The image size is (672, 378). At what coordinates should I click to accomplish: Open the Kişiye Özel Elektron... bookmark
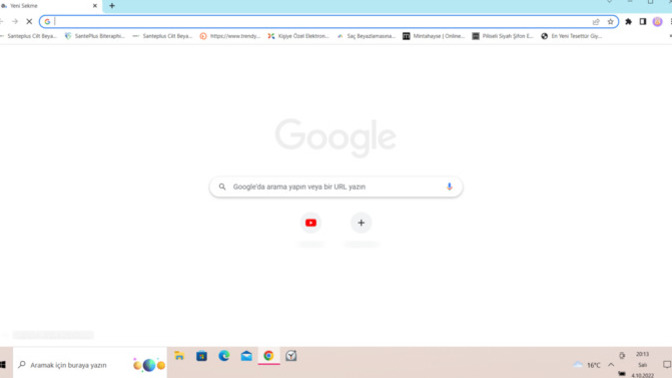point(298,36)
